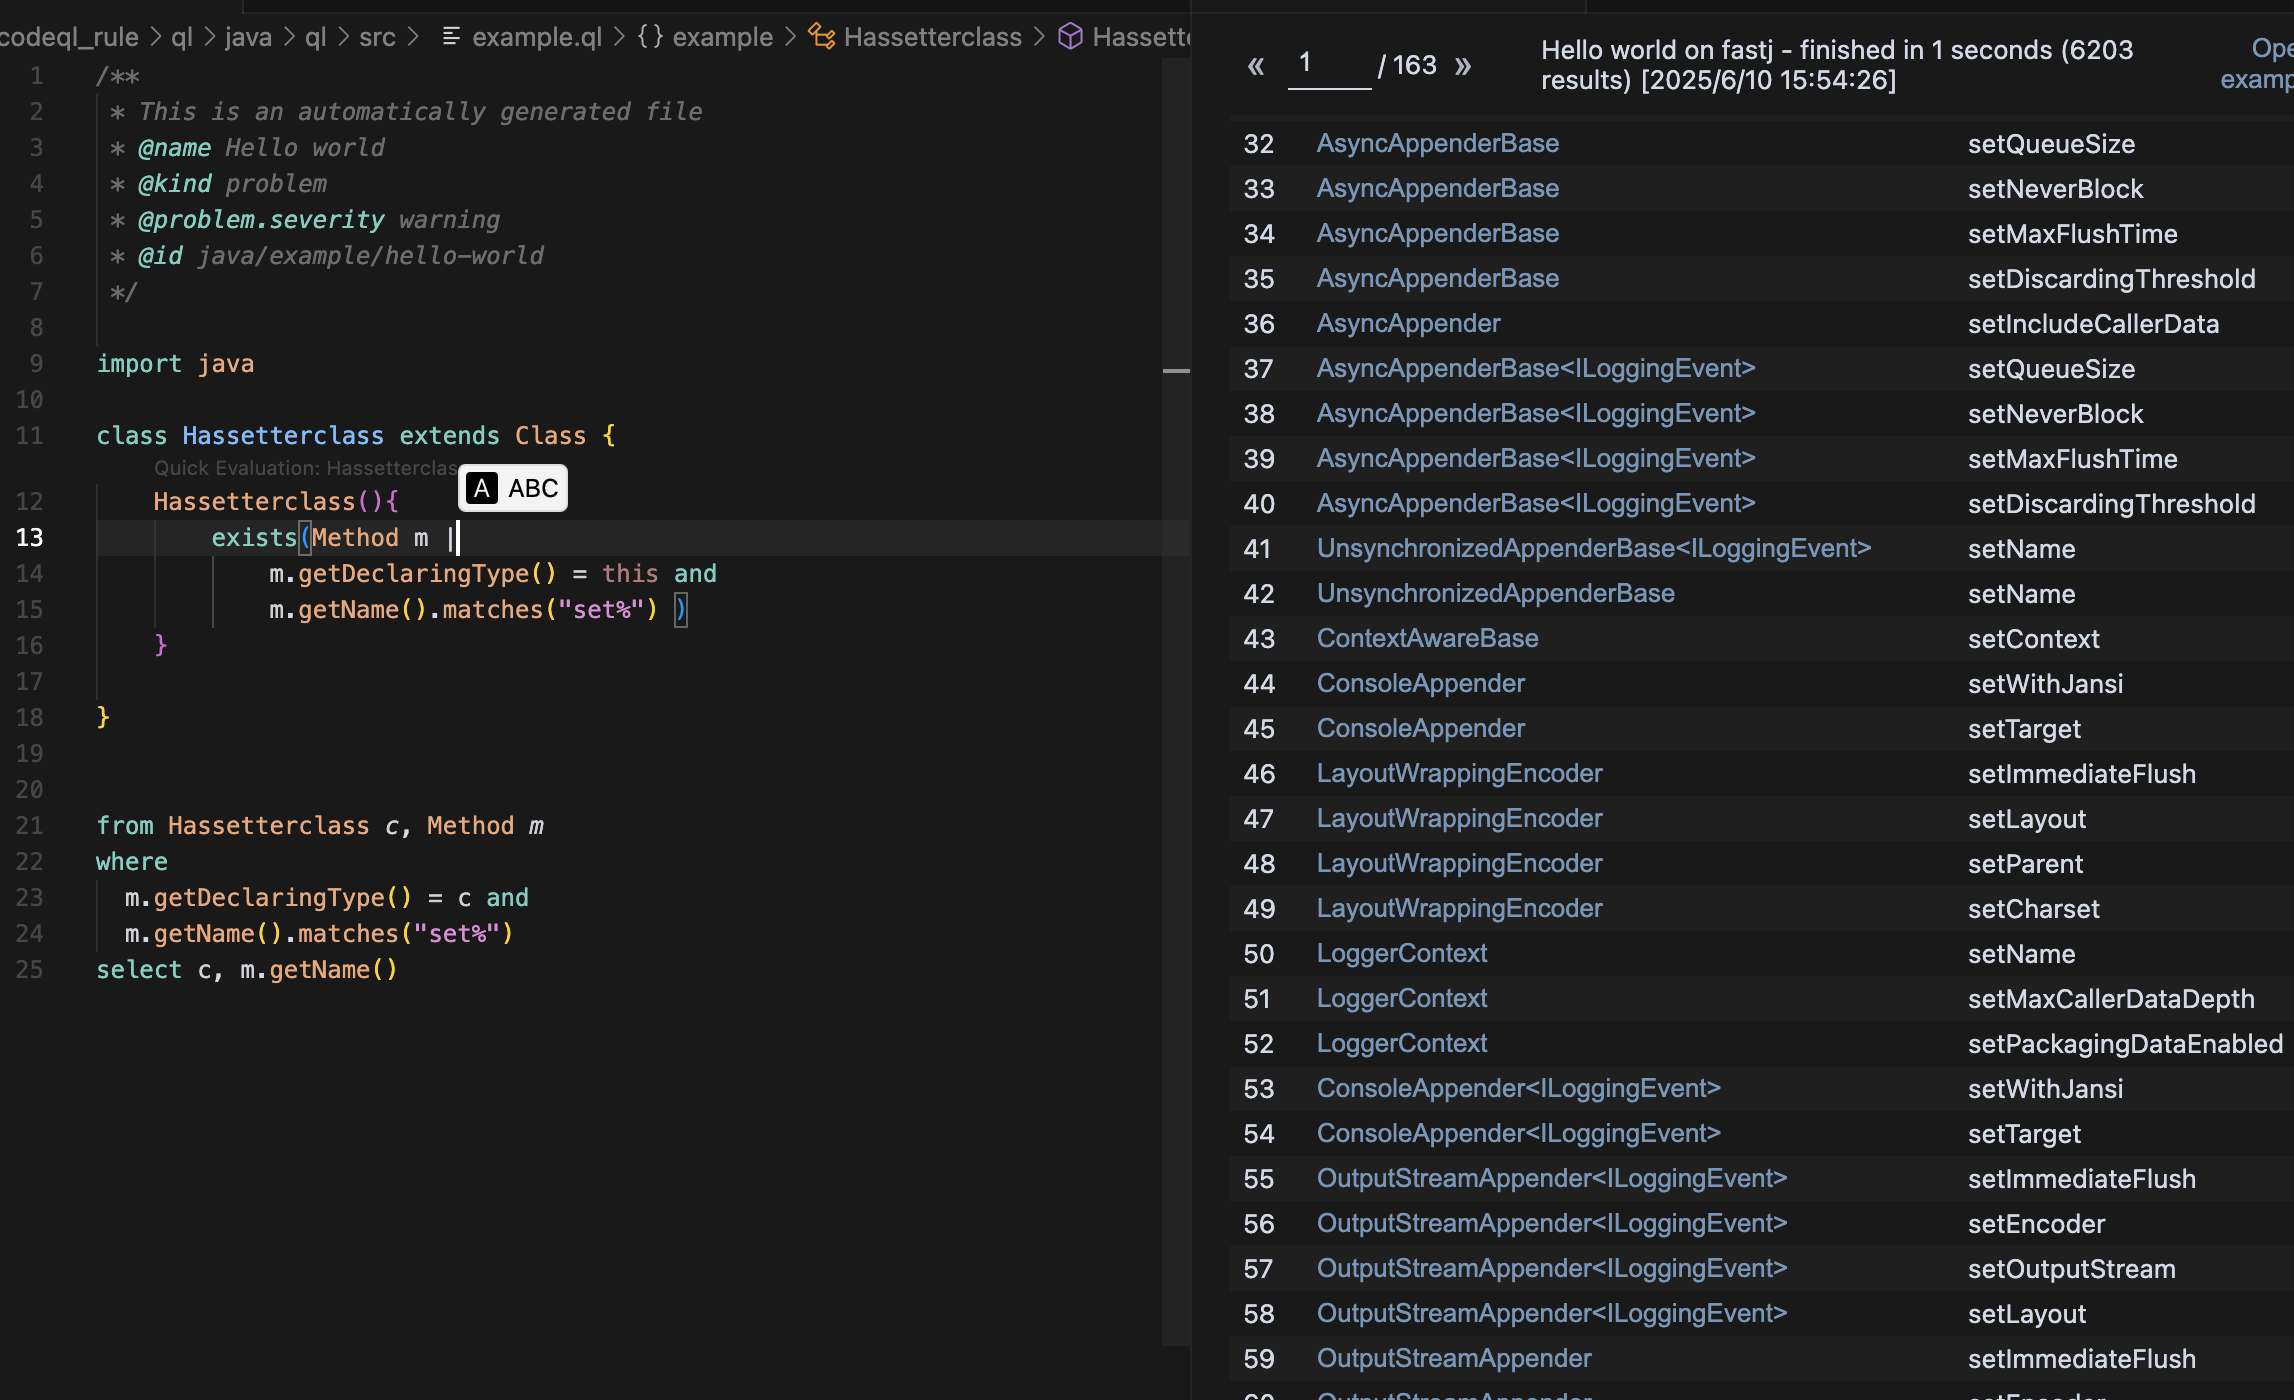Screen dimensions: 2294x1400
Task: Click the minimap scrollbar marker in editor
Action: point(1176,371)
